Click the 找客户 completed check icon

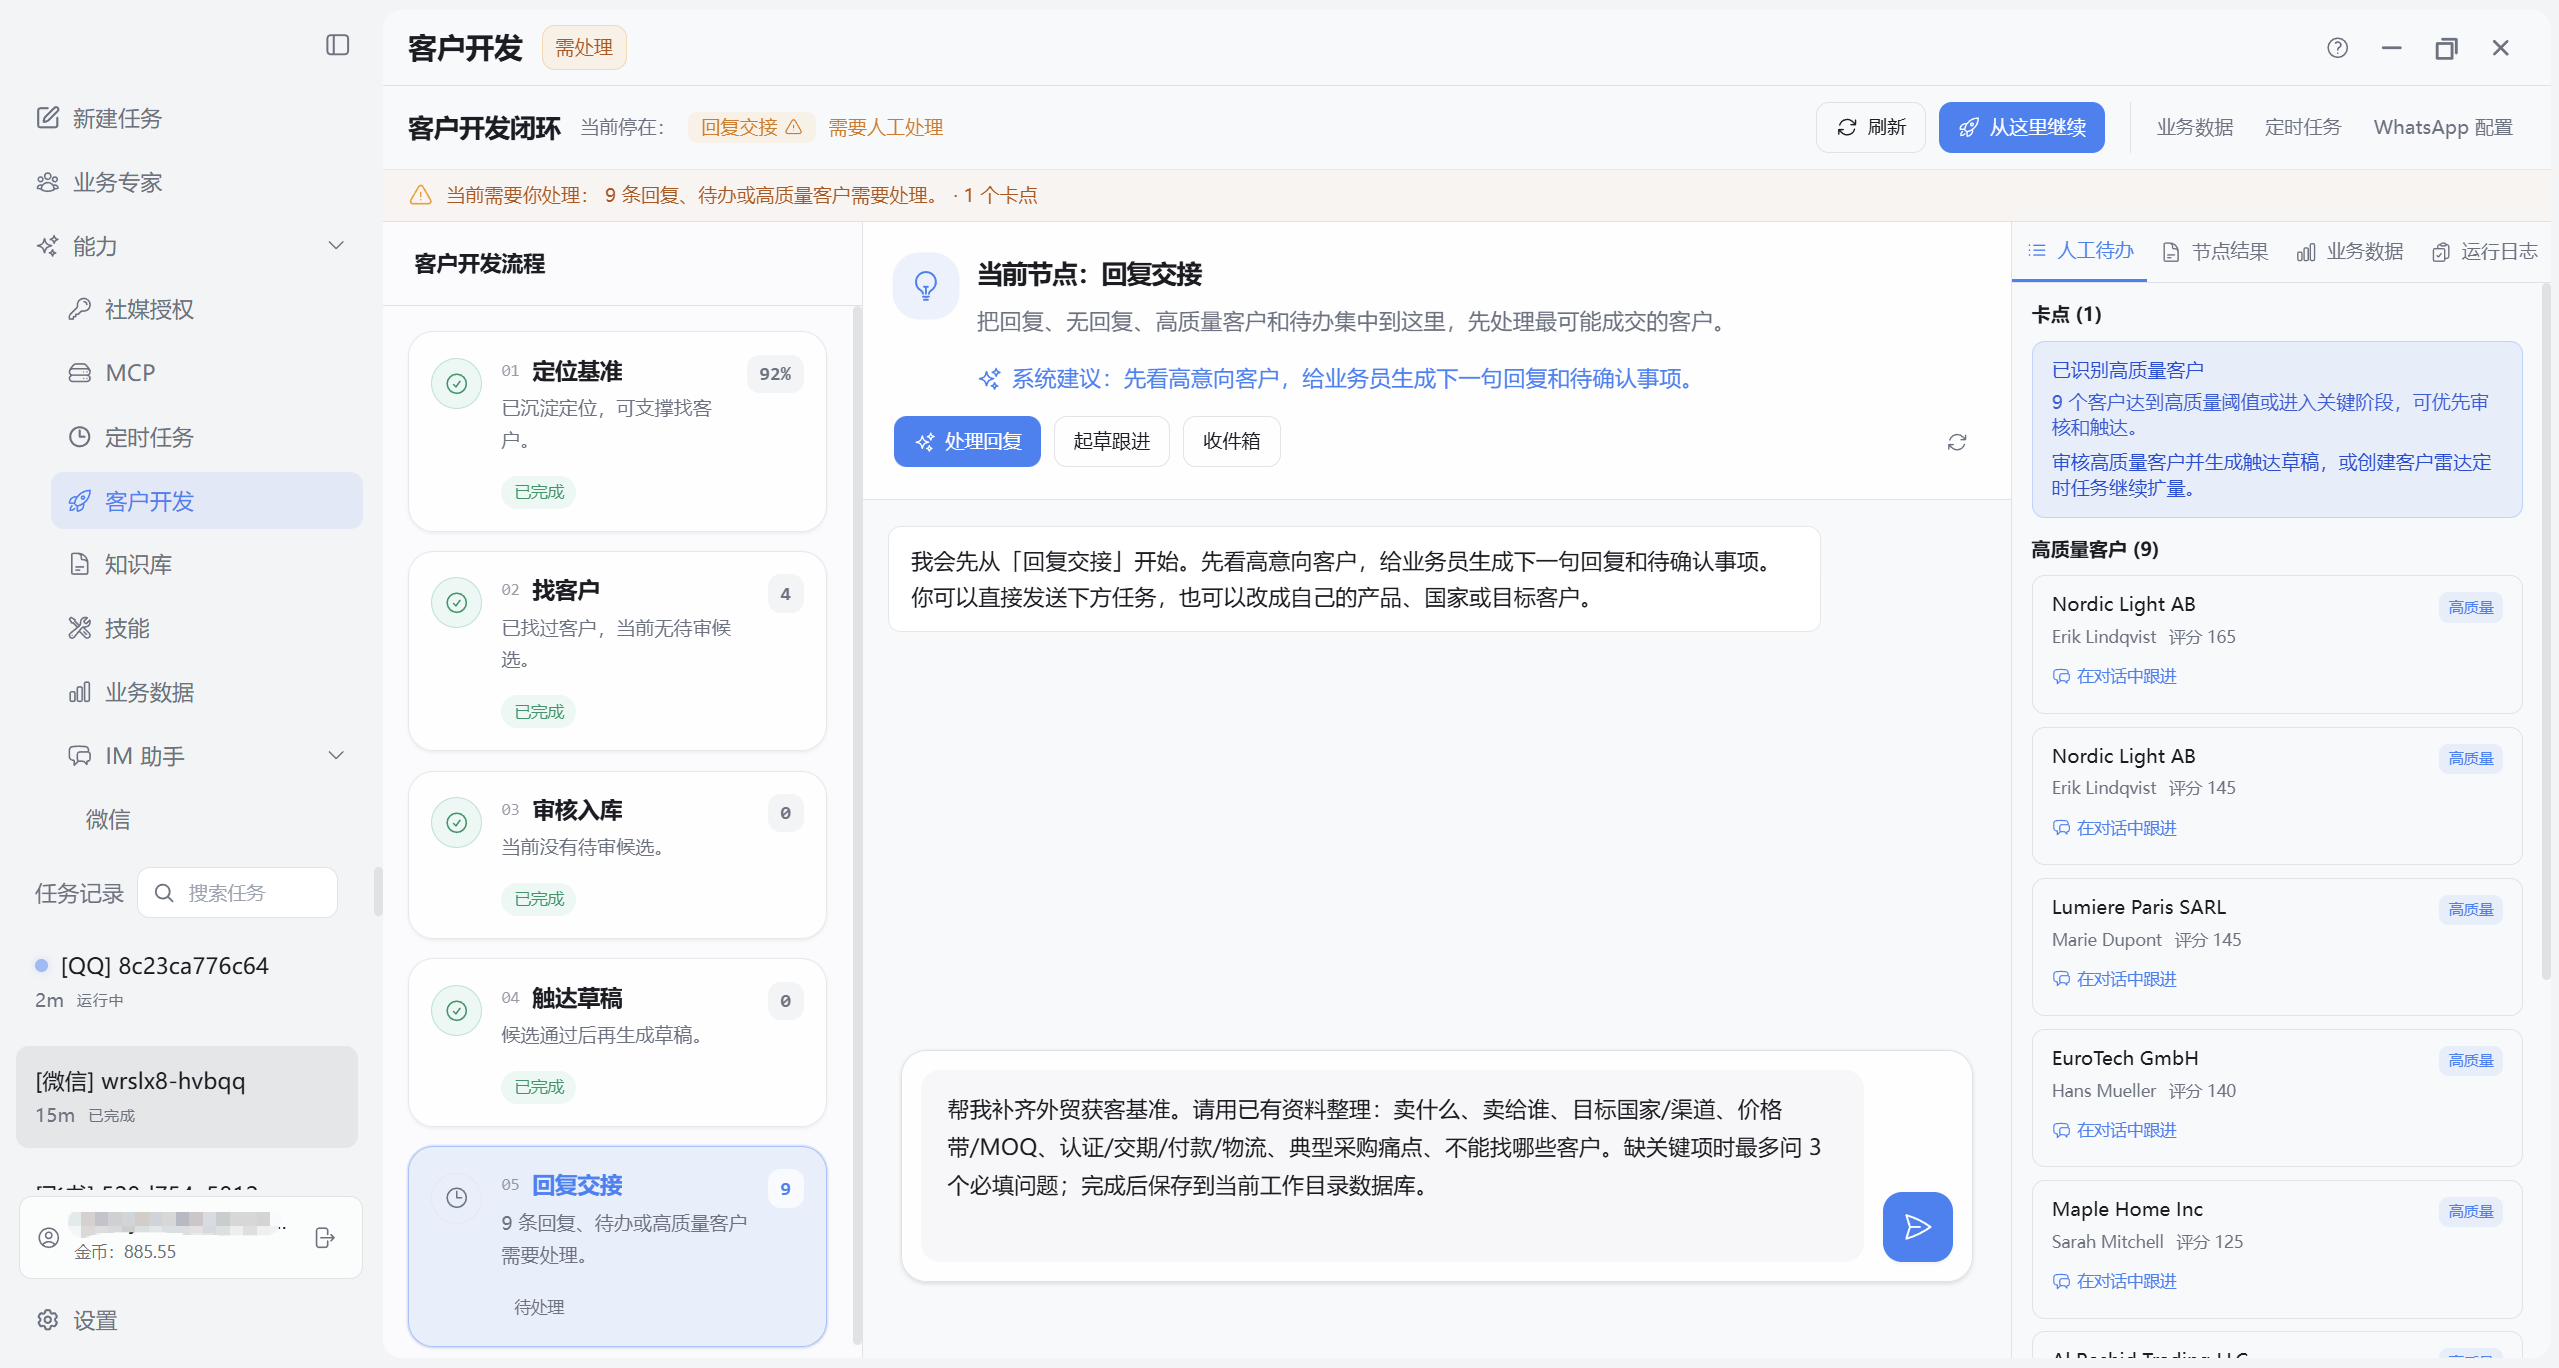pos(456,603)
